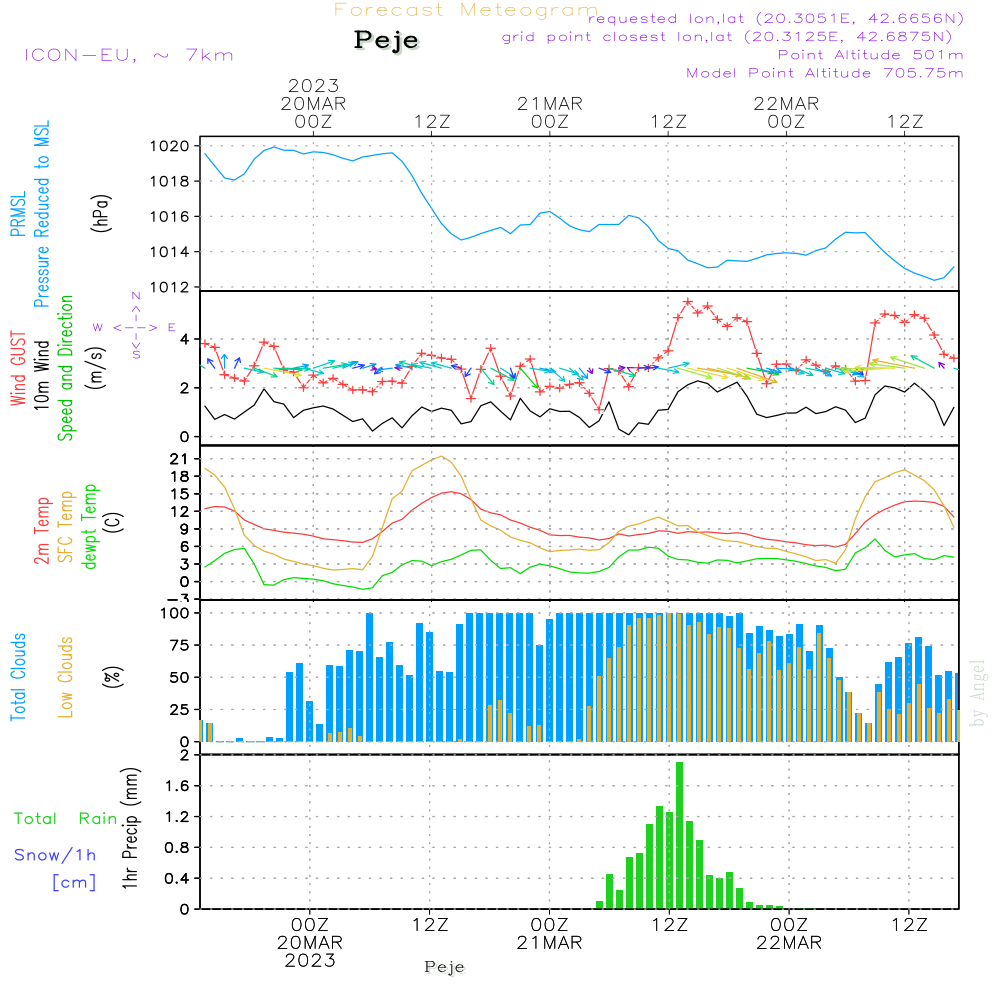1000x1000 pixels.
Task: Click the requested lon,lat coordinates line
Action: coord(775,19)
